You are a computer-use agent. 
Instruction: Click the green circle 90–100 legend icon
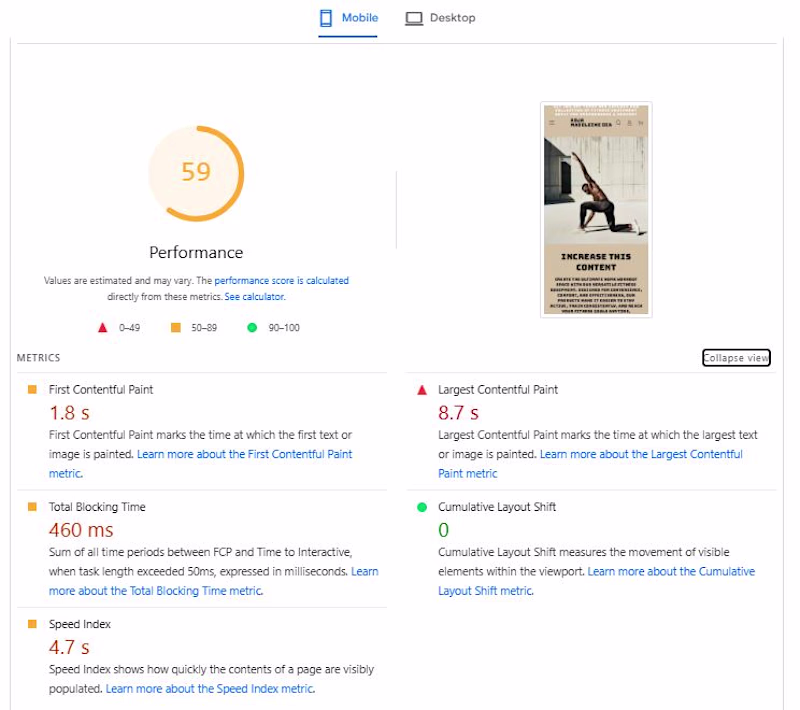[x=252, y=328]
